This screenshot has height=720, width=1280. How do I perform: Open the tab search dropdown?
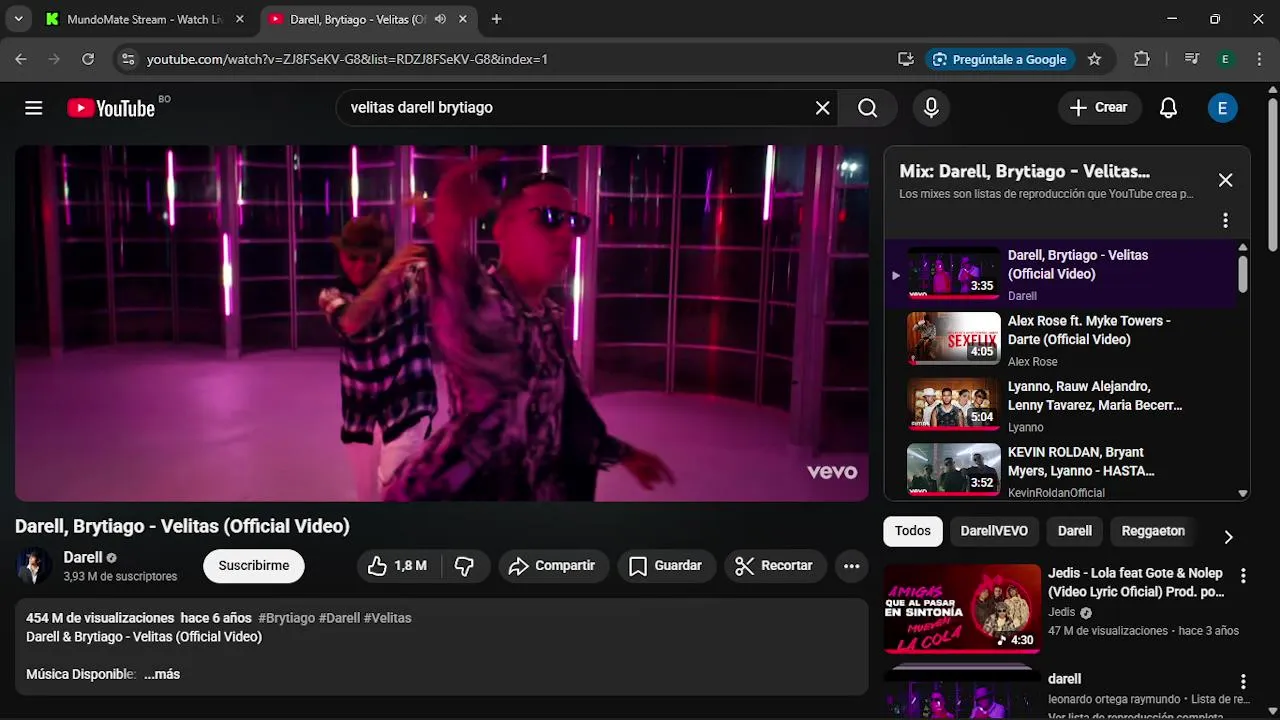coord(18,19)
